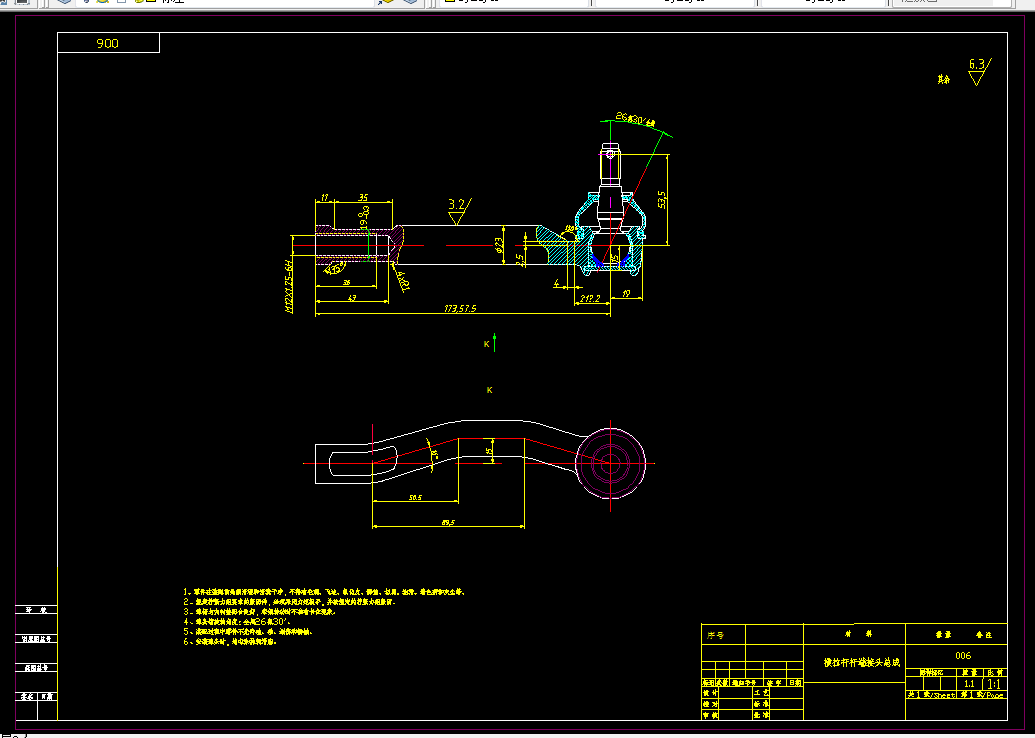Select drawing number 006 in title block

[x=963, y=655]
